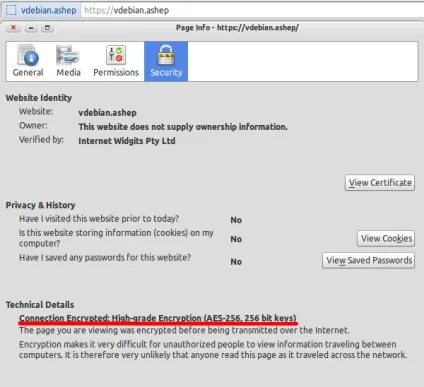This screenshot has height=387, width=424.
Task: Click the "Encryption makes it very difficult" paragraph
Action: pos(213,349)
